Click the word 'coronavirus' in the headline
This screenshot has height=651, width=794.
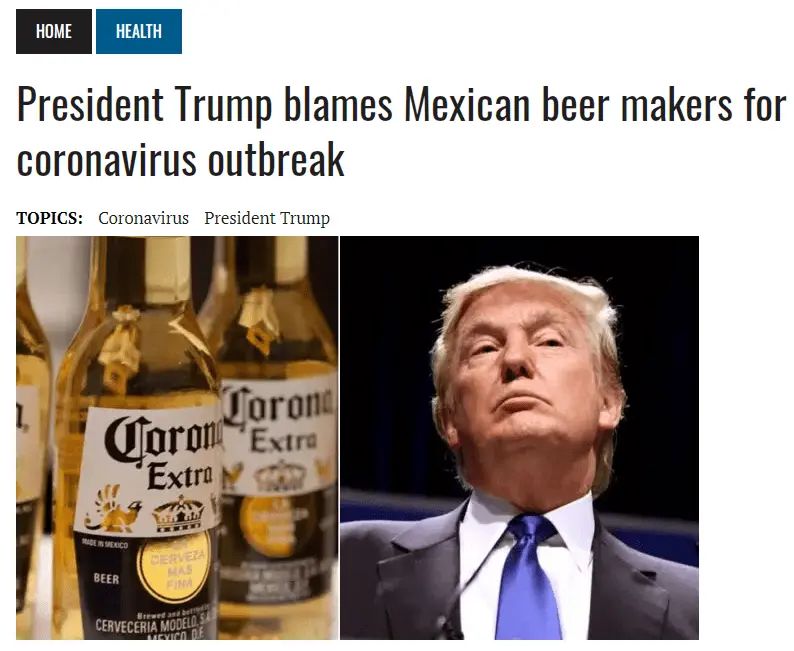click(x=104, y=160)
